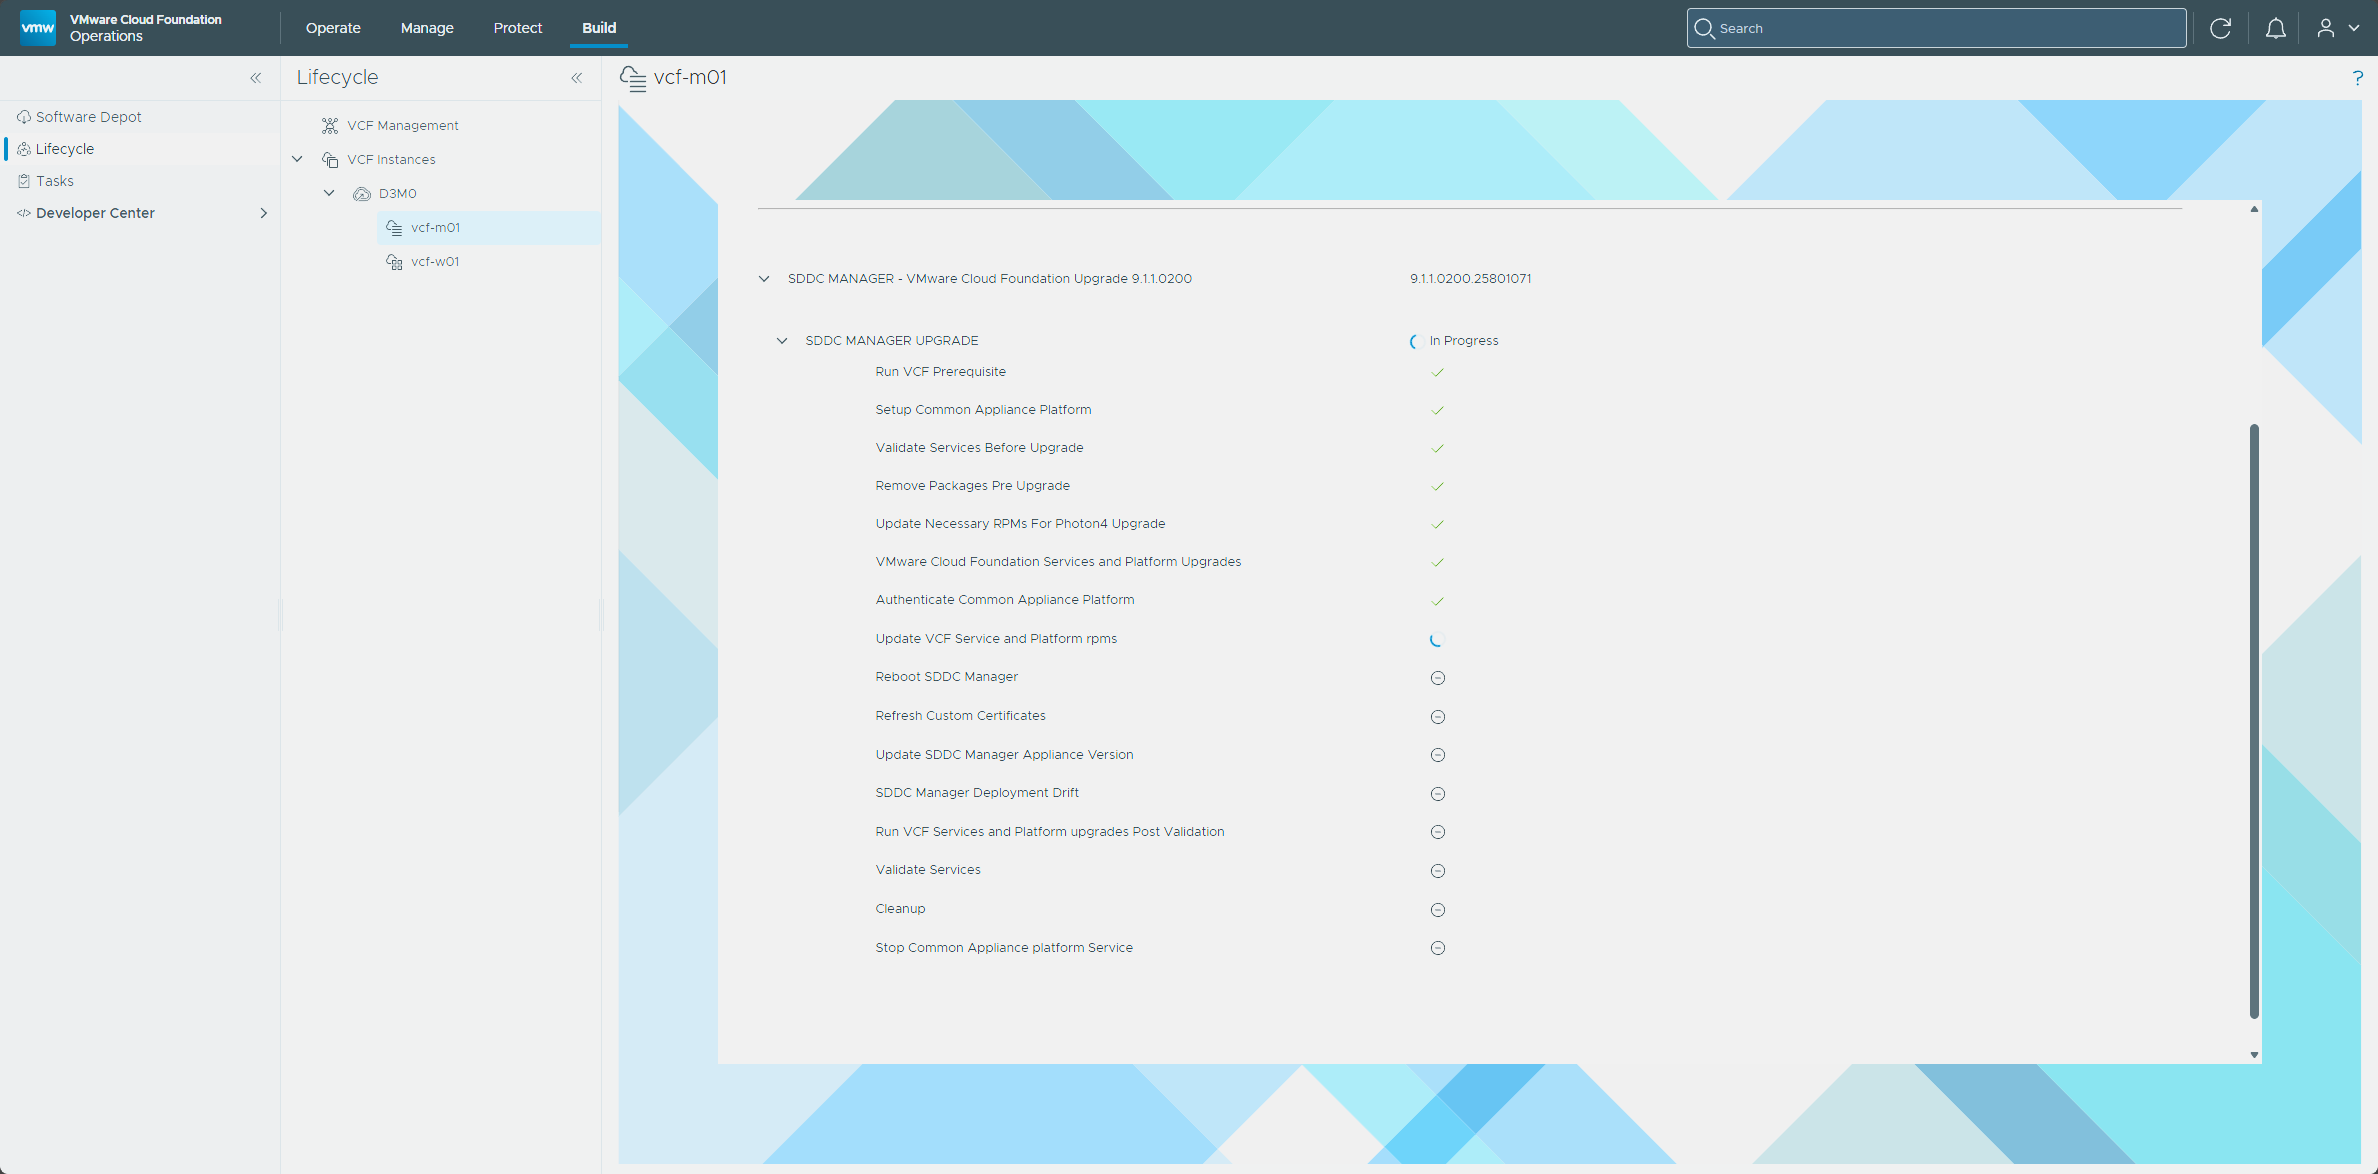
Task: Click the help question mark icon
Action: (2357, 78)
